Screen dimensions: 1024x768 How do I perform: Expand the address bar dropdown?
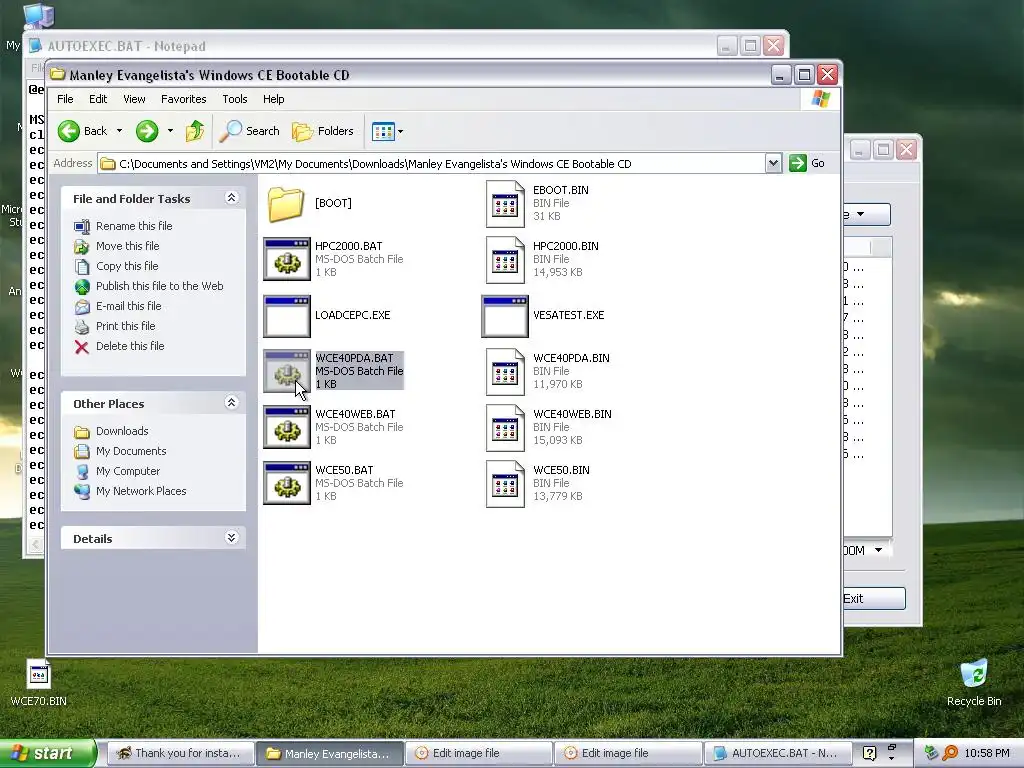(x=773, y=163)
